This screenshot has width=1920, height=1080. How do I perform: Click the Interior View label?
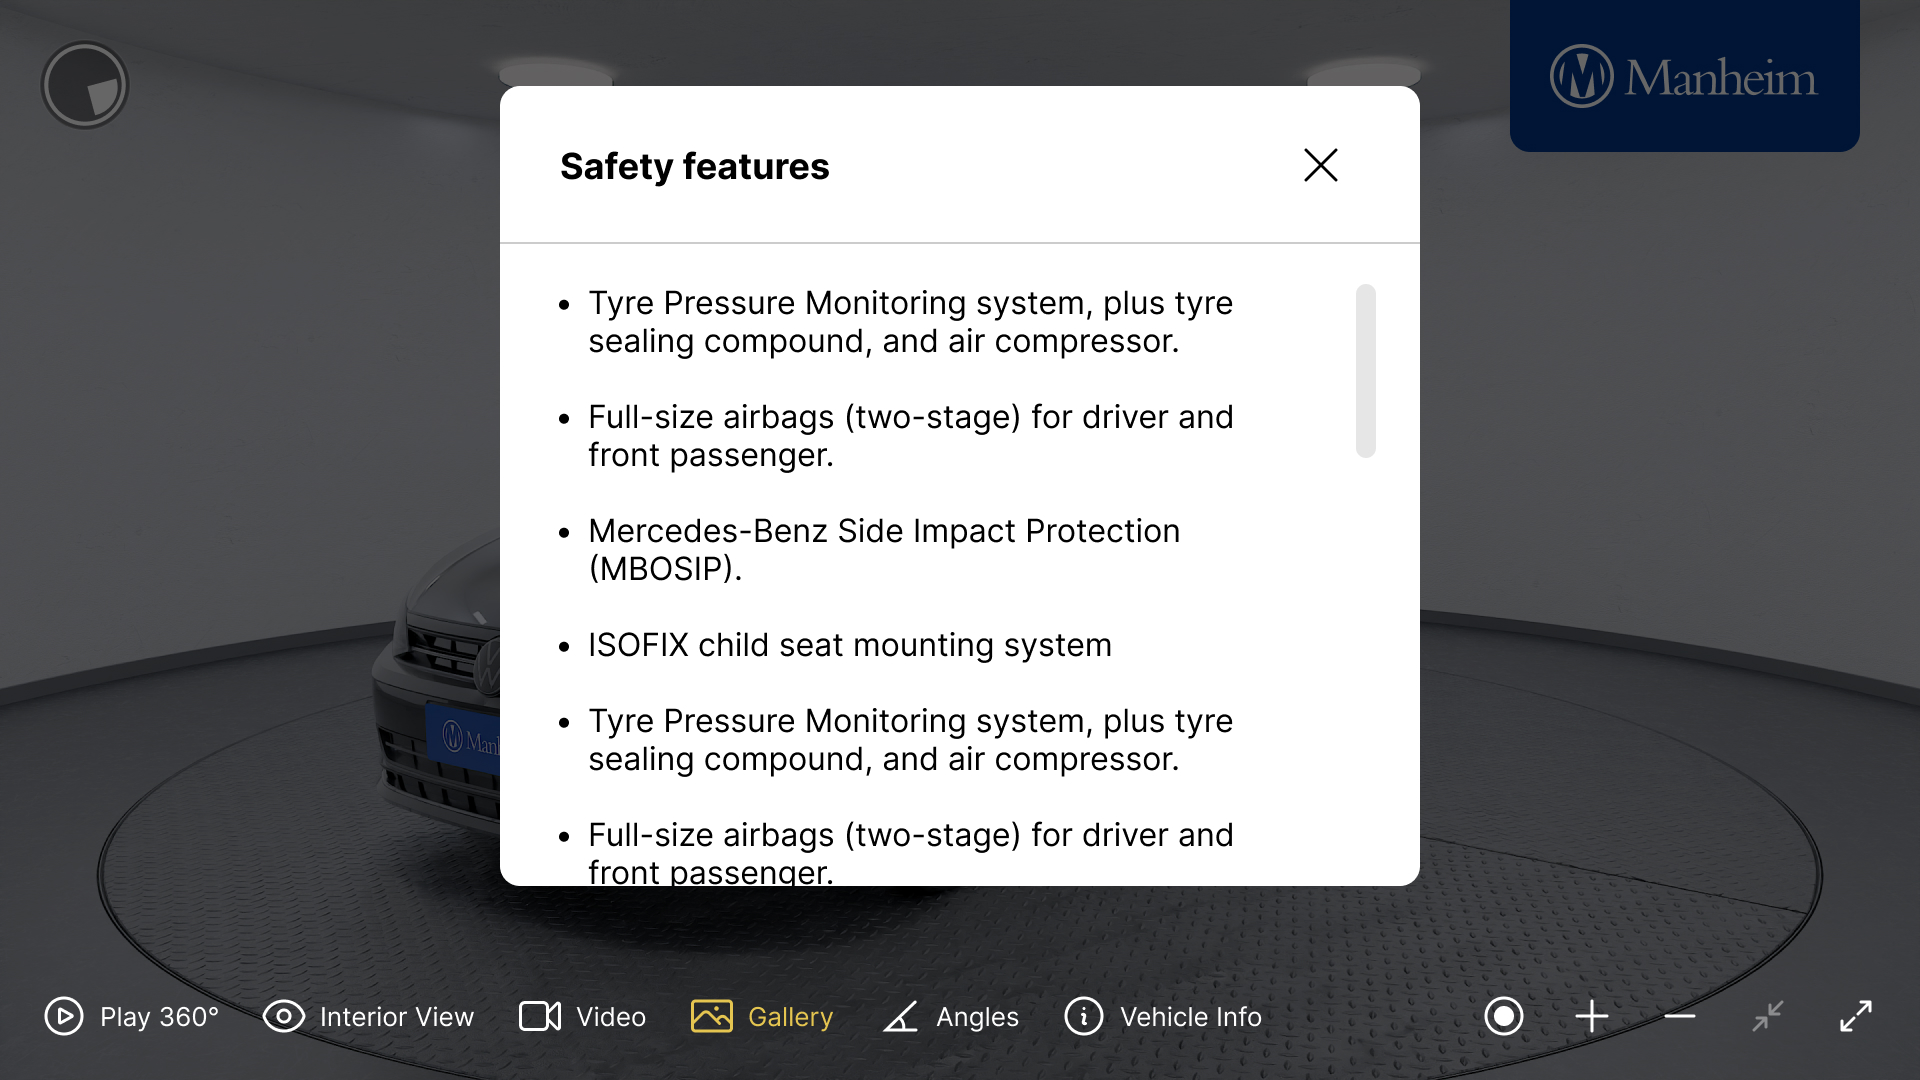(396, 1016)
